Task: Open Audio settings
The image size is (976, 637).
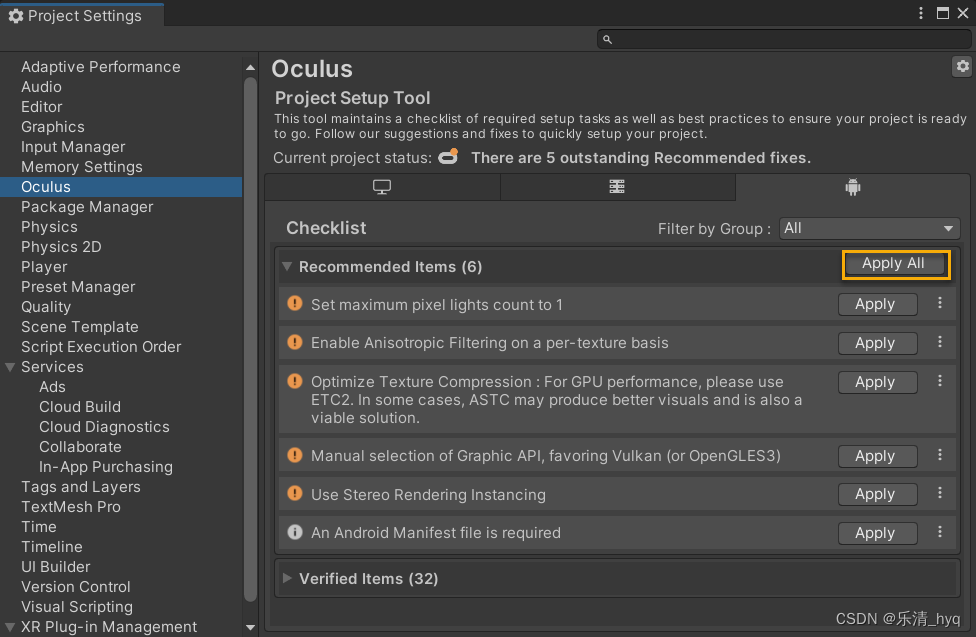Action: pyautogui.click(x=41, y=87)
